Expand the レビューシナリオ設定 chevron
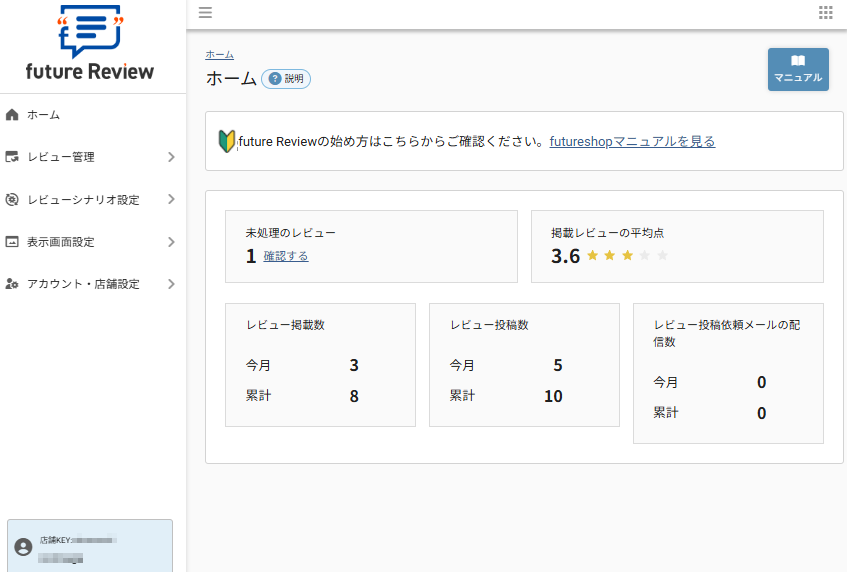The image size is (847, 572). [171, 199]
